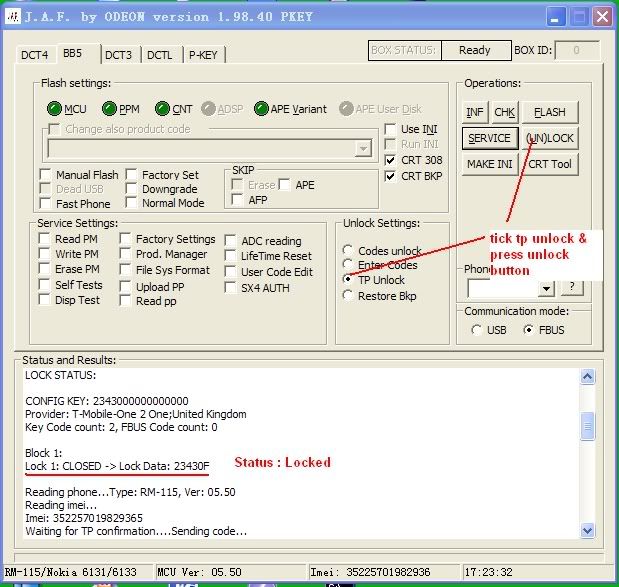Click the Phone model input field
619x587 pixels.
click(503, 289)
